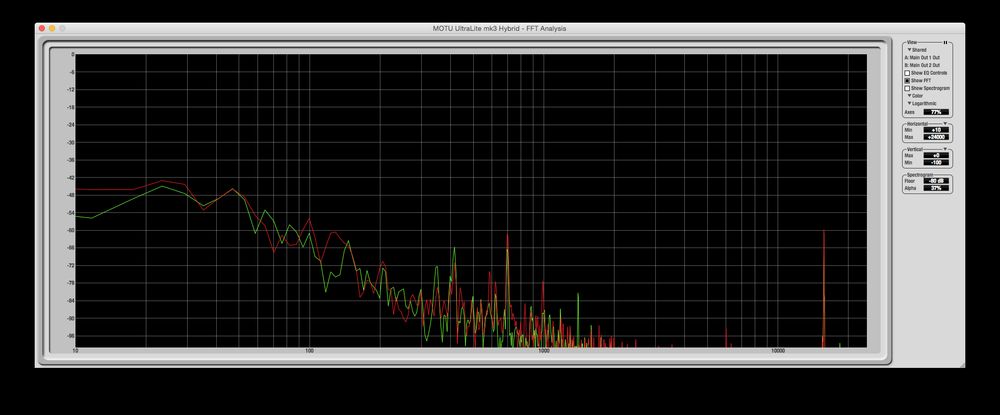Select the Axes 77% value field
Viewport: 1000px width, 415px height.
(936, 112)
